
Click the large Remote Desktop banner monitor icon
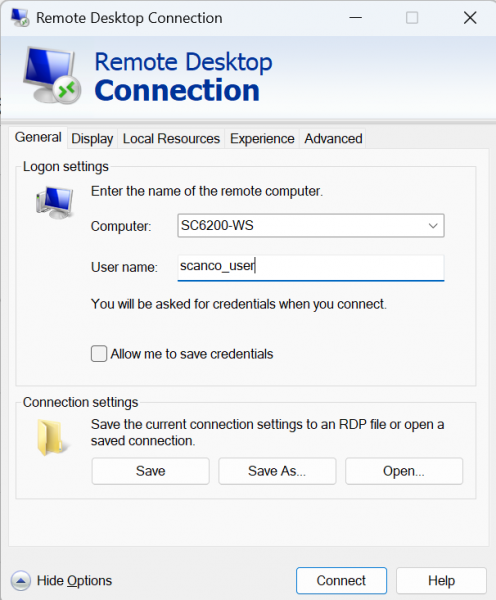point(52,75)
